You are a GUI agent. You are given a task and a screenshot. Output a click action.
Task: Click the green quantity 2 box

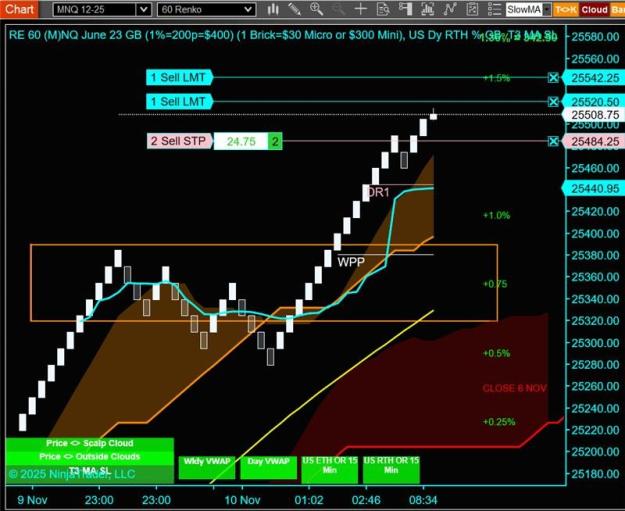coord(275,141)
